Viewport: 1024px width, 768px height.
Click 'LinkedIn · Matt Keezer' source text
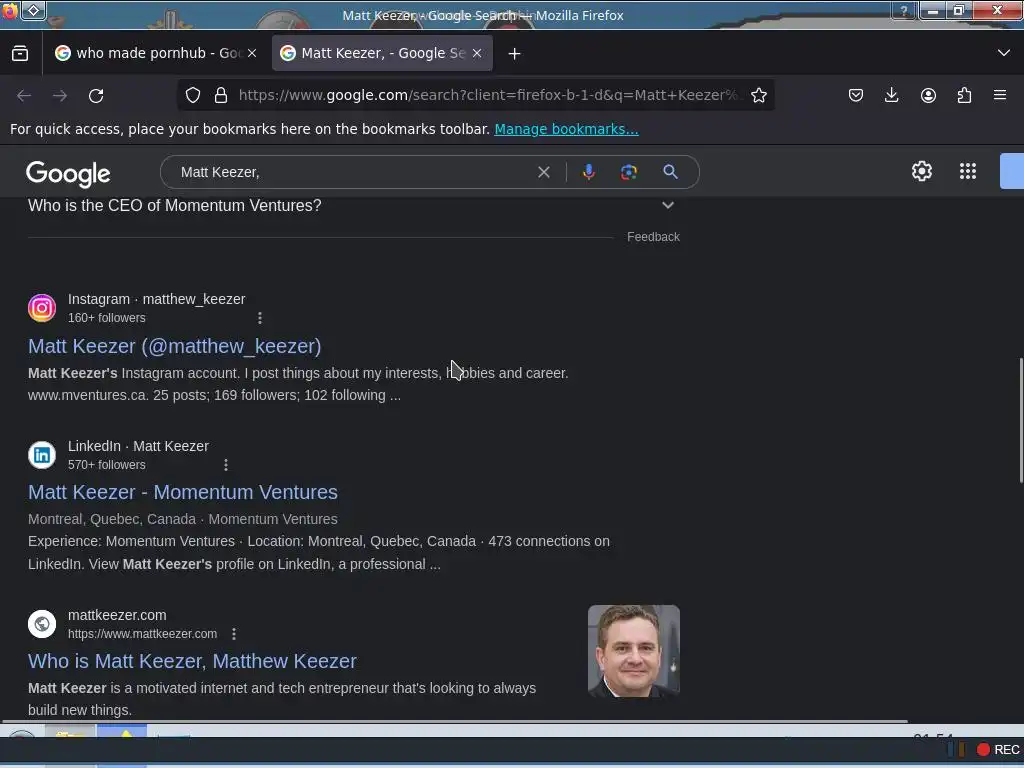point(138,446)
